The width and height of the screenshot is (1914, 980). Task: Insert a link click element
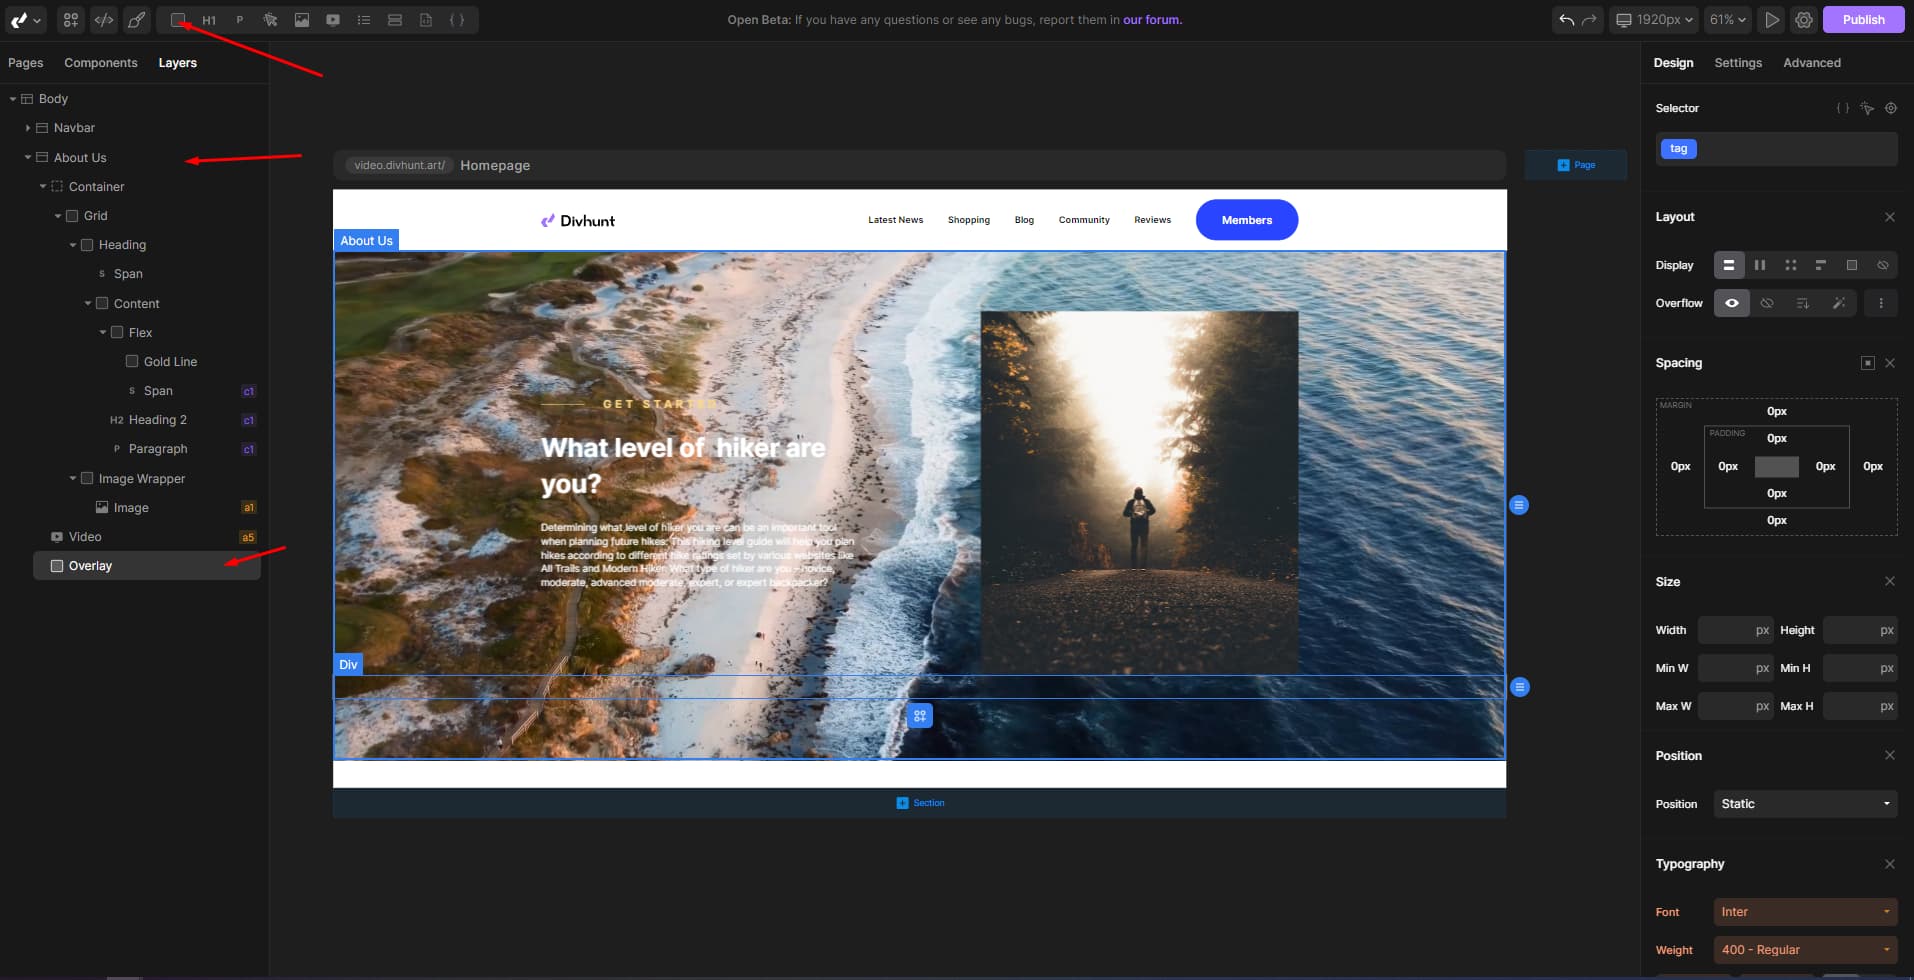tap(270, 19)
